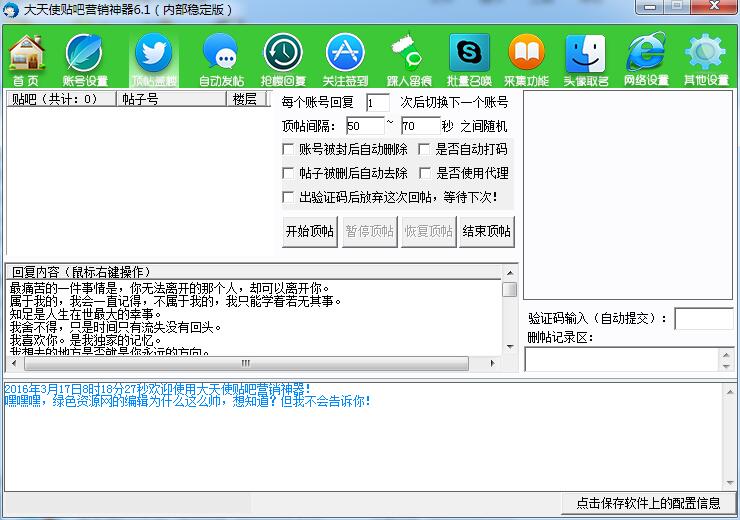Open 采集功能 orange book icon
This screenshot has height=520, width=740.
526,59
